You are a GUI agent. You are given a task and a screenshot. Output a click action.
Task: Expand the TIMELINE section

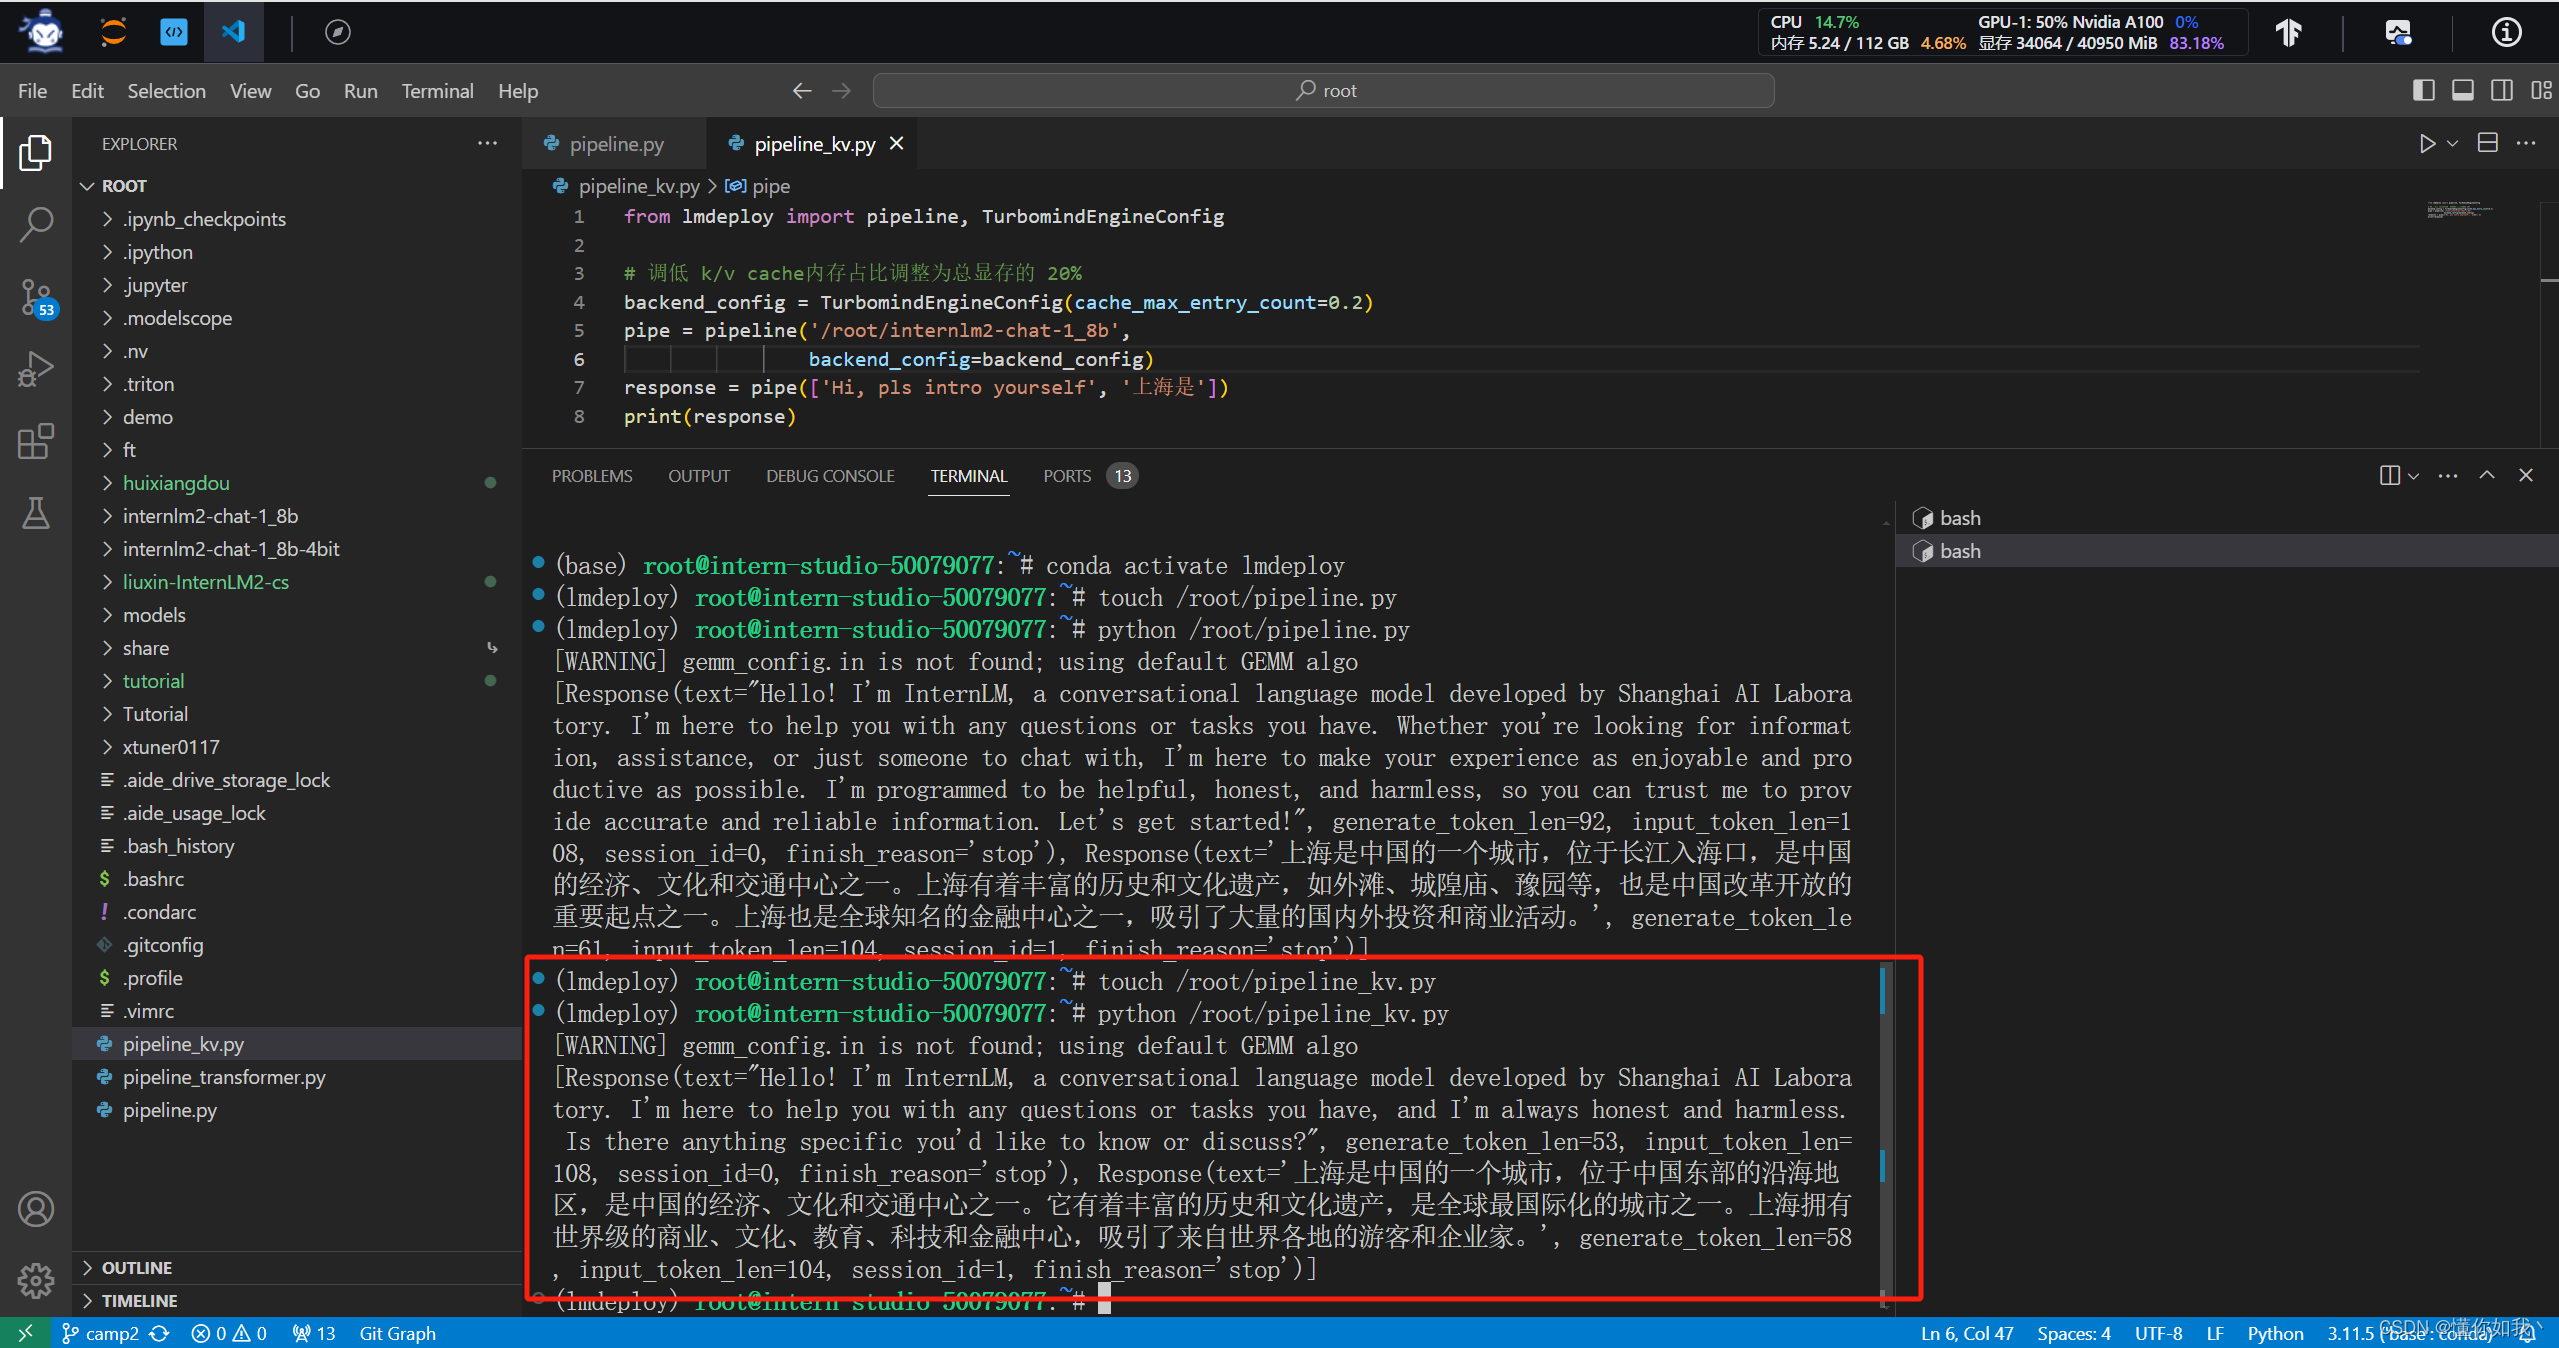point(139,1301)
